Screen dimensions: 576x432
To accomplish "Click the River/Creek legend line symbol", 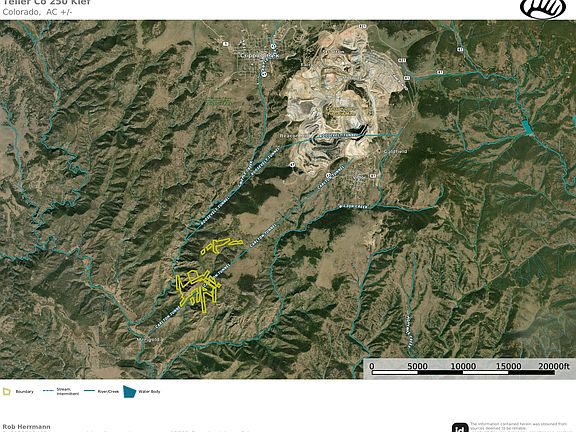I will [89, 391].
